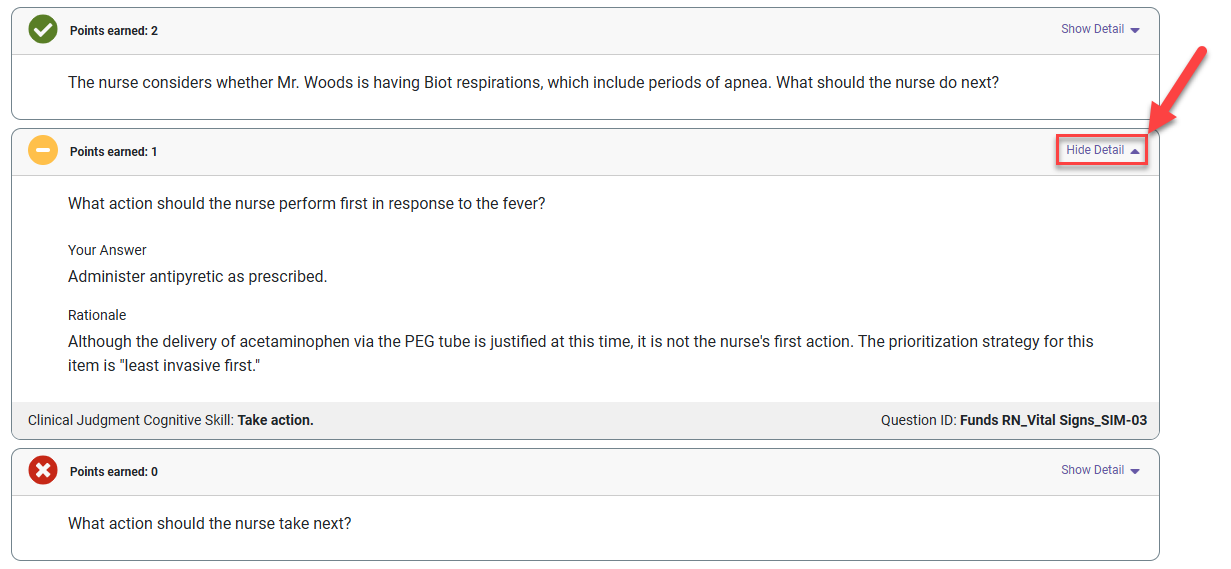The image size is (1231, 569).
Task: Select the 'Points earned: 0' header
Action: coord(114,472)
